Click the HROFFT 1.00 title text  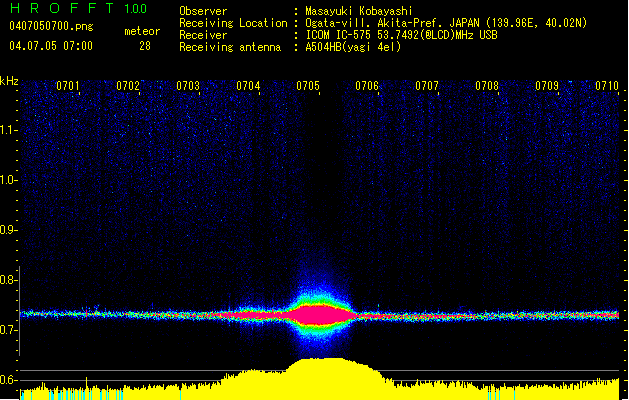coord(76,9)
